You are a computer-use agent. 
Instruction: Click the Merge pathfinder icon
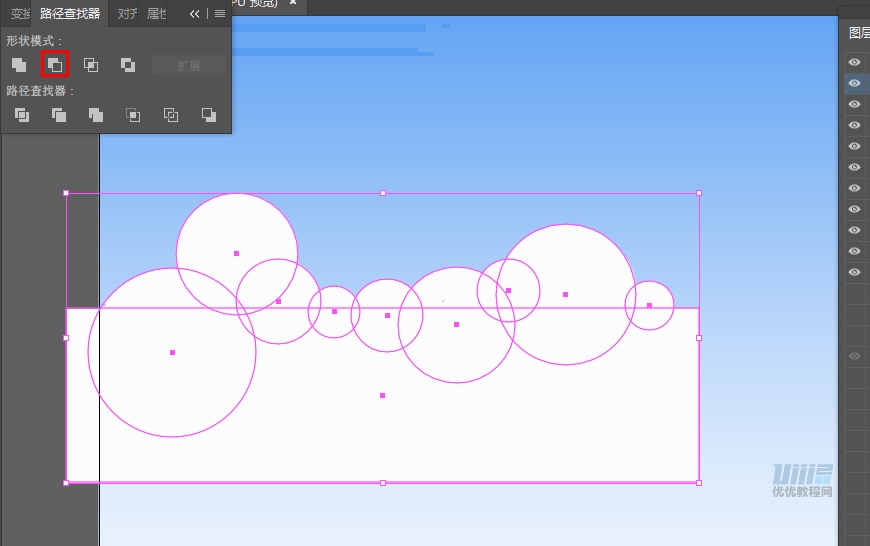click(96, 115)
